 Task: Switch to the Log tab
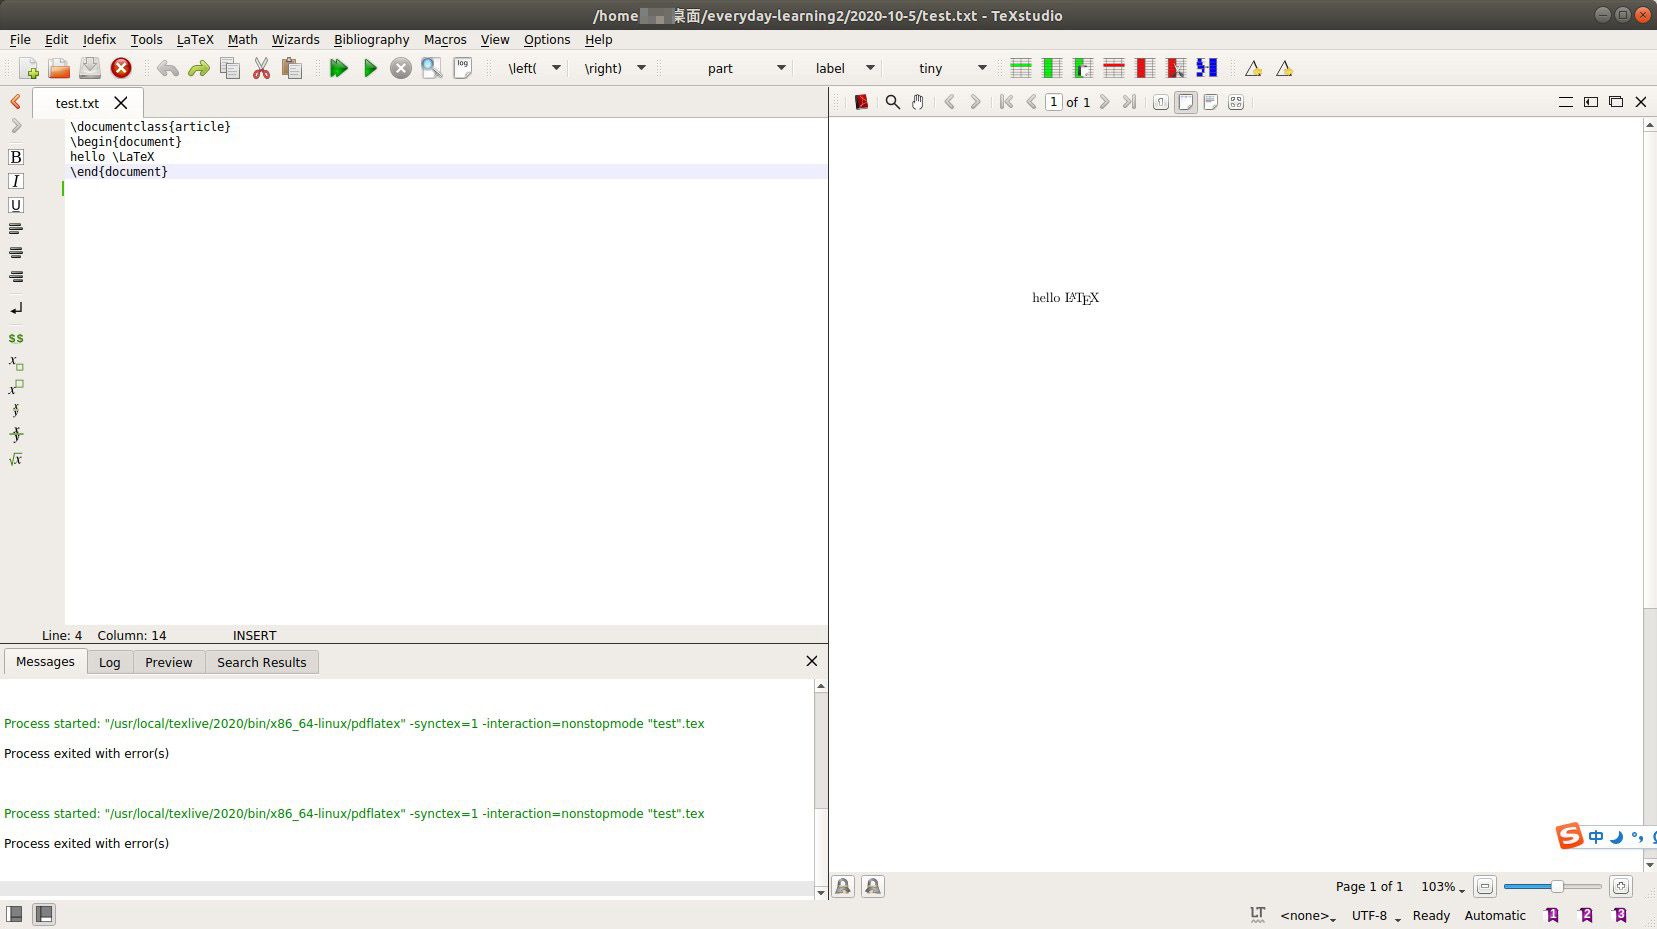coord(110,662)
